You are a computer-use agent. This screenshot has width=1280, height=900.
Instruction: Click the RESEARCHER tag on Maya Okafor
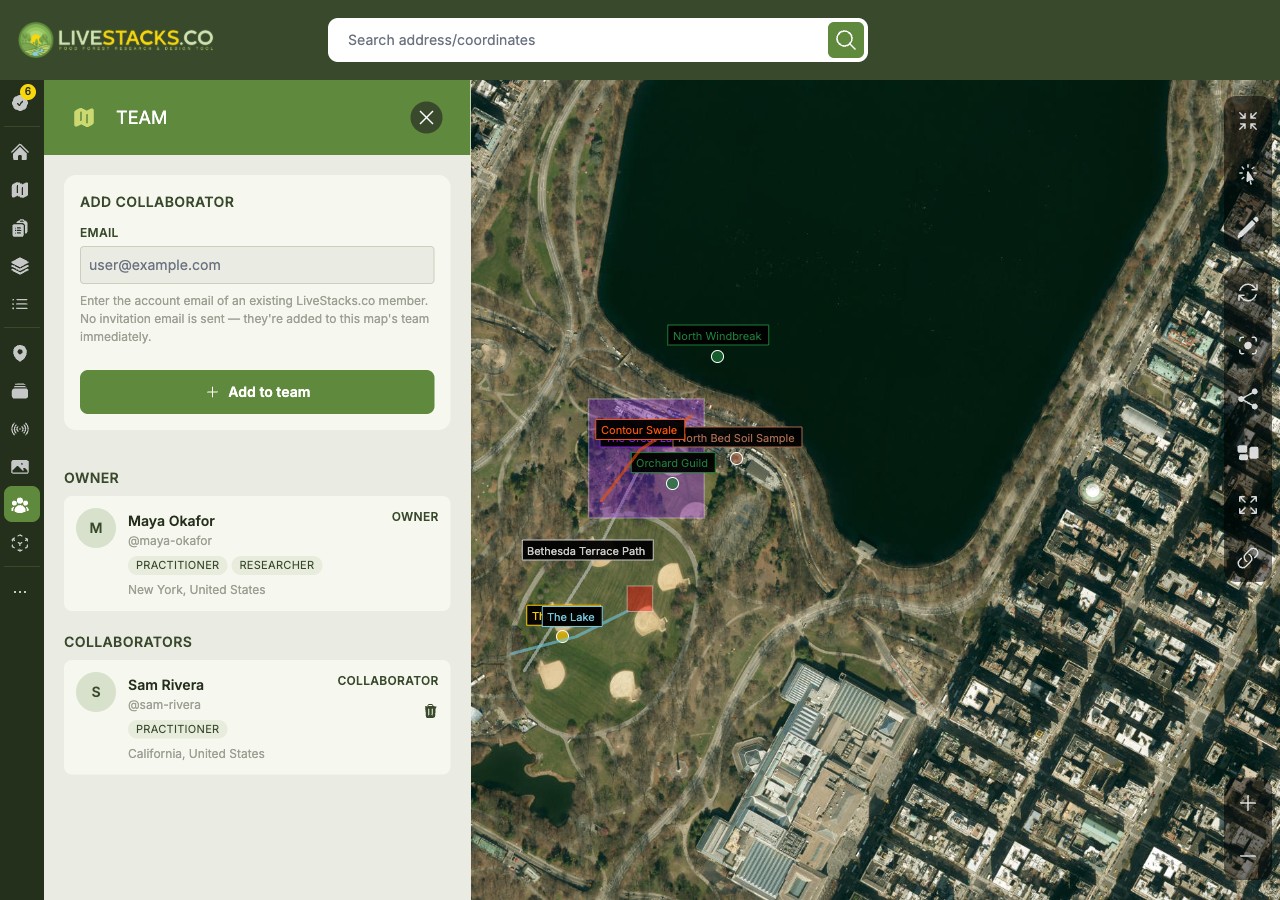tap(277, 565)
